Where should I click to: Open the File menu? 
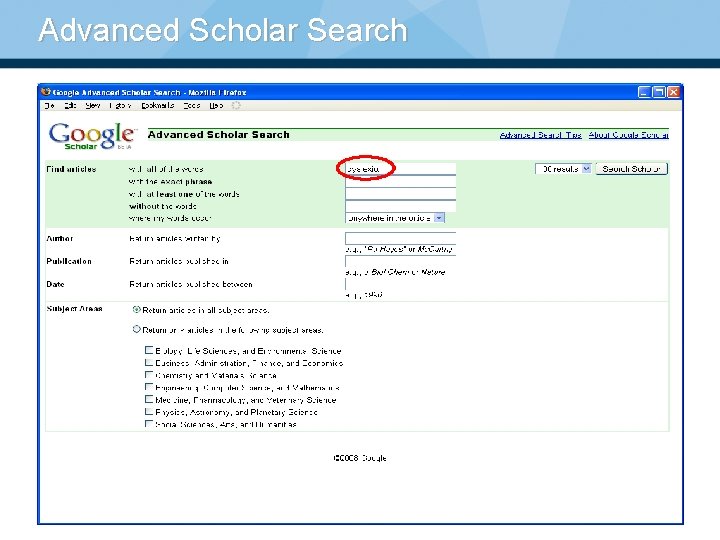(50, 106)
